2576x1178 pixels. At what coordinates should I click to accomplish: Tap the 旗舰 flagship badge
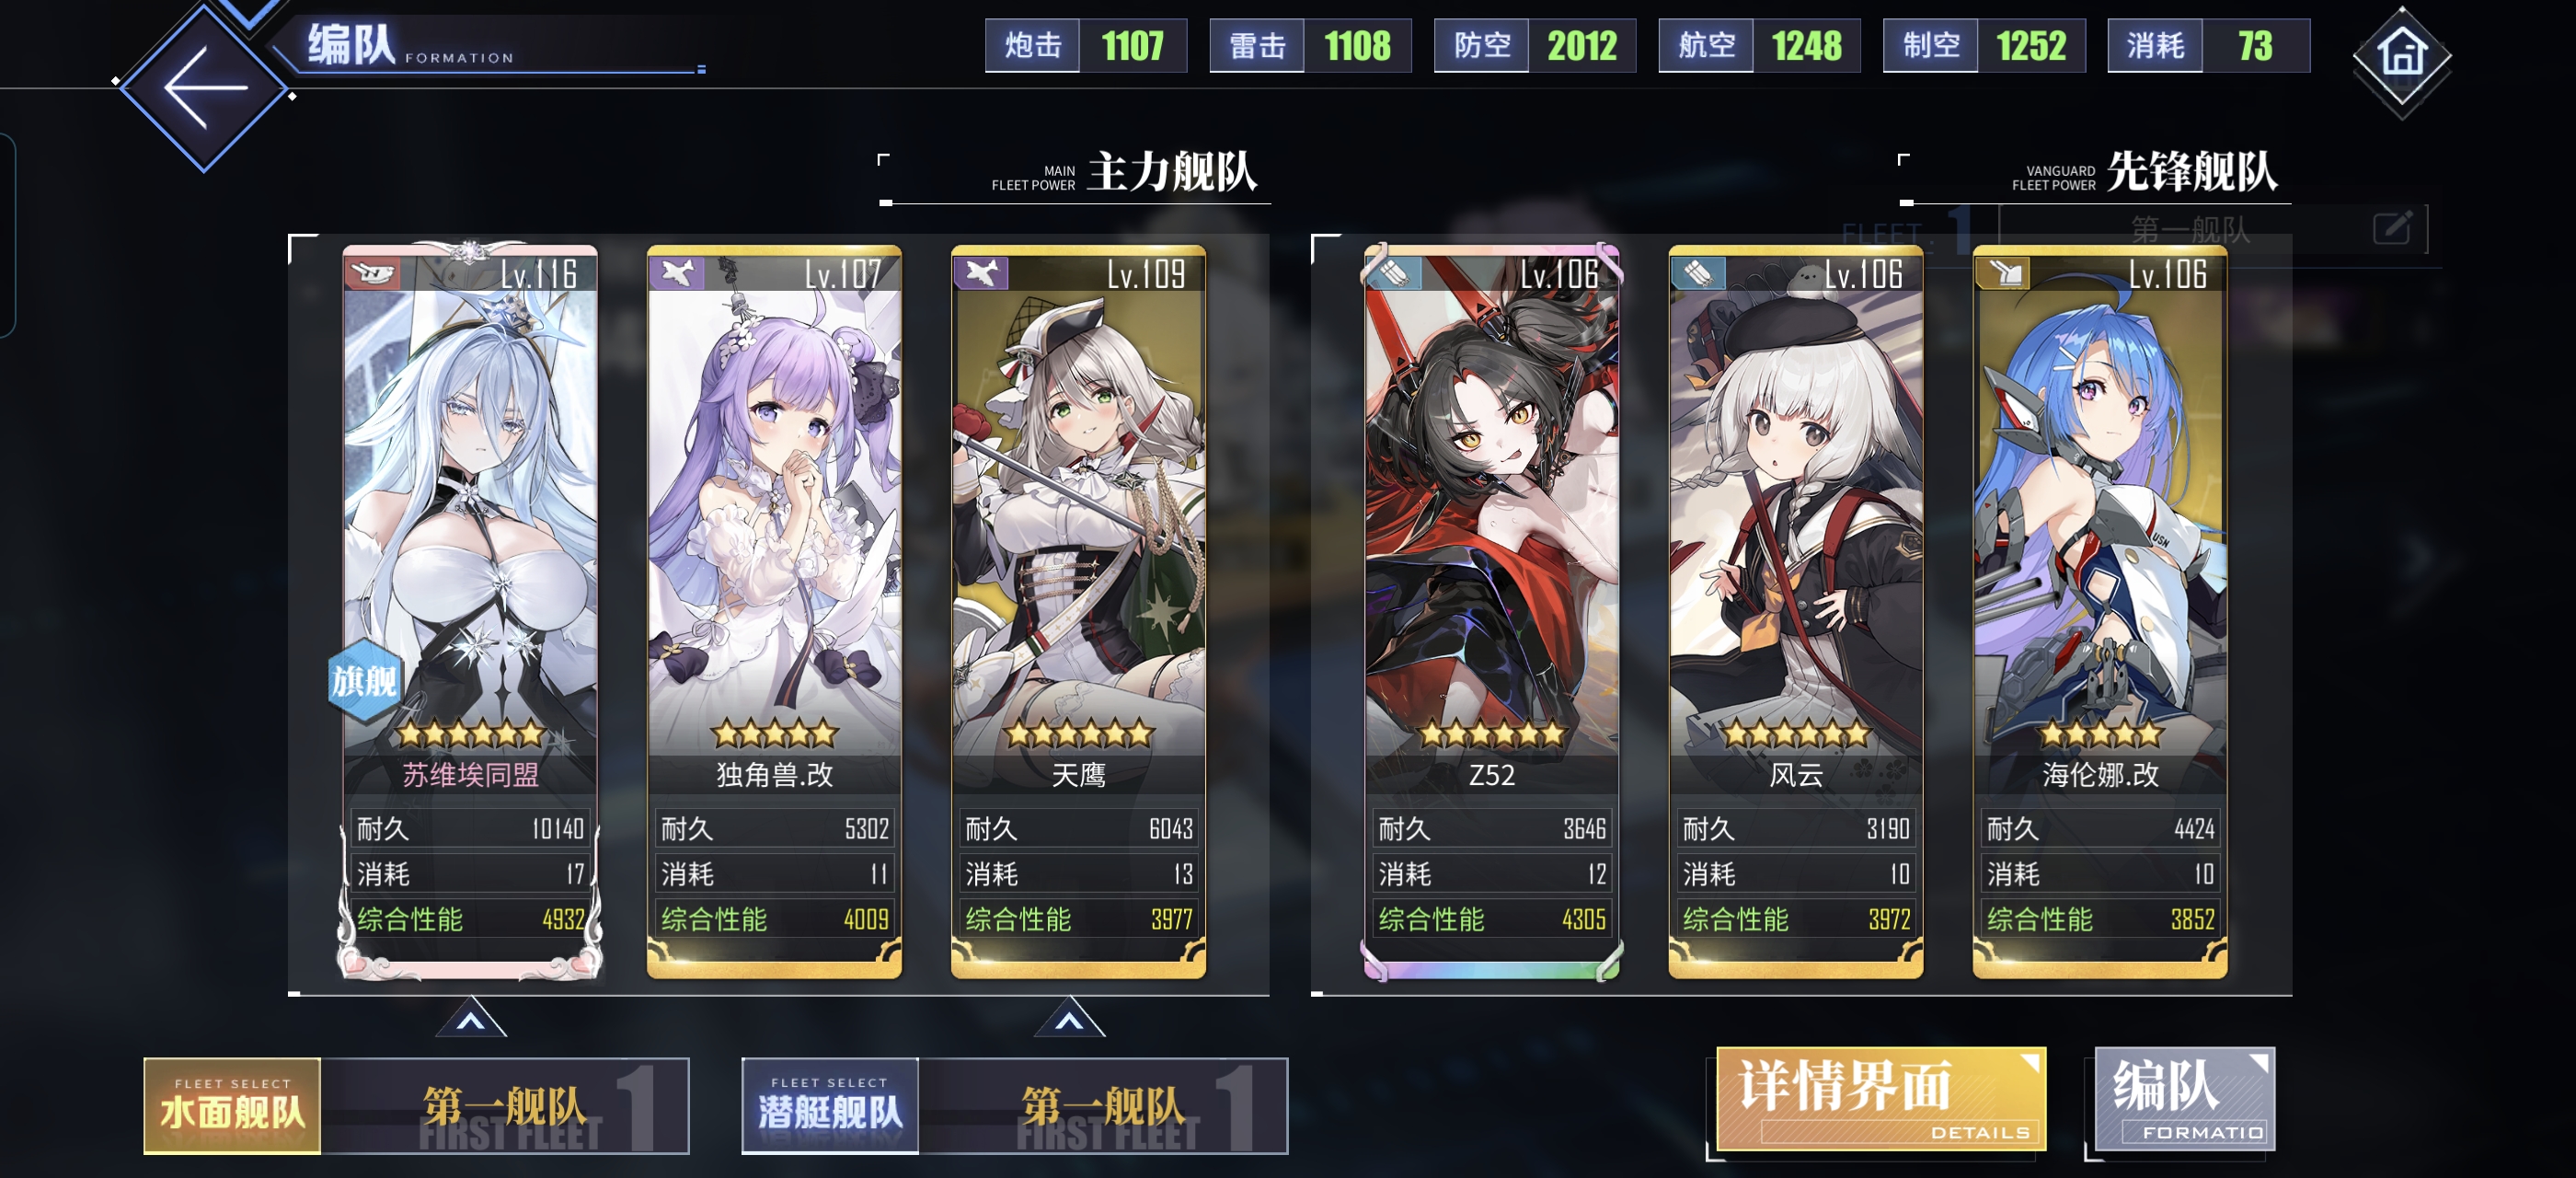pos(364,681)
